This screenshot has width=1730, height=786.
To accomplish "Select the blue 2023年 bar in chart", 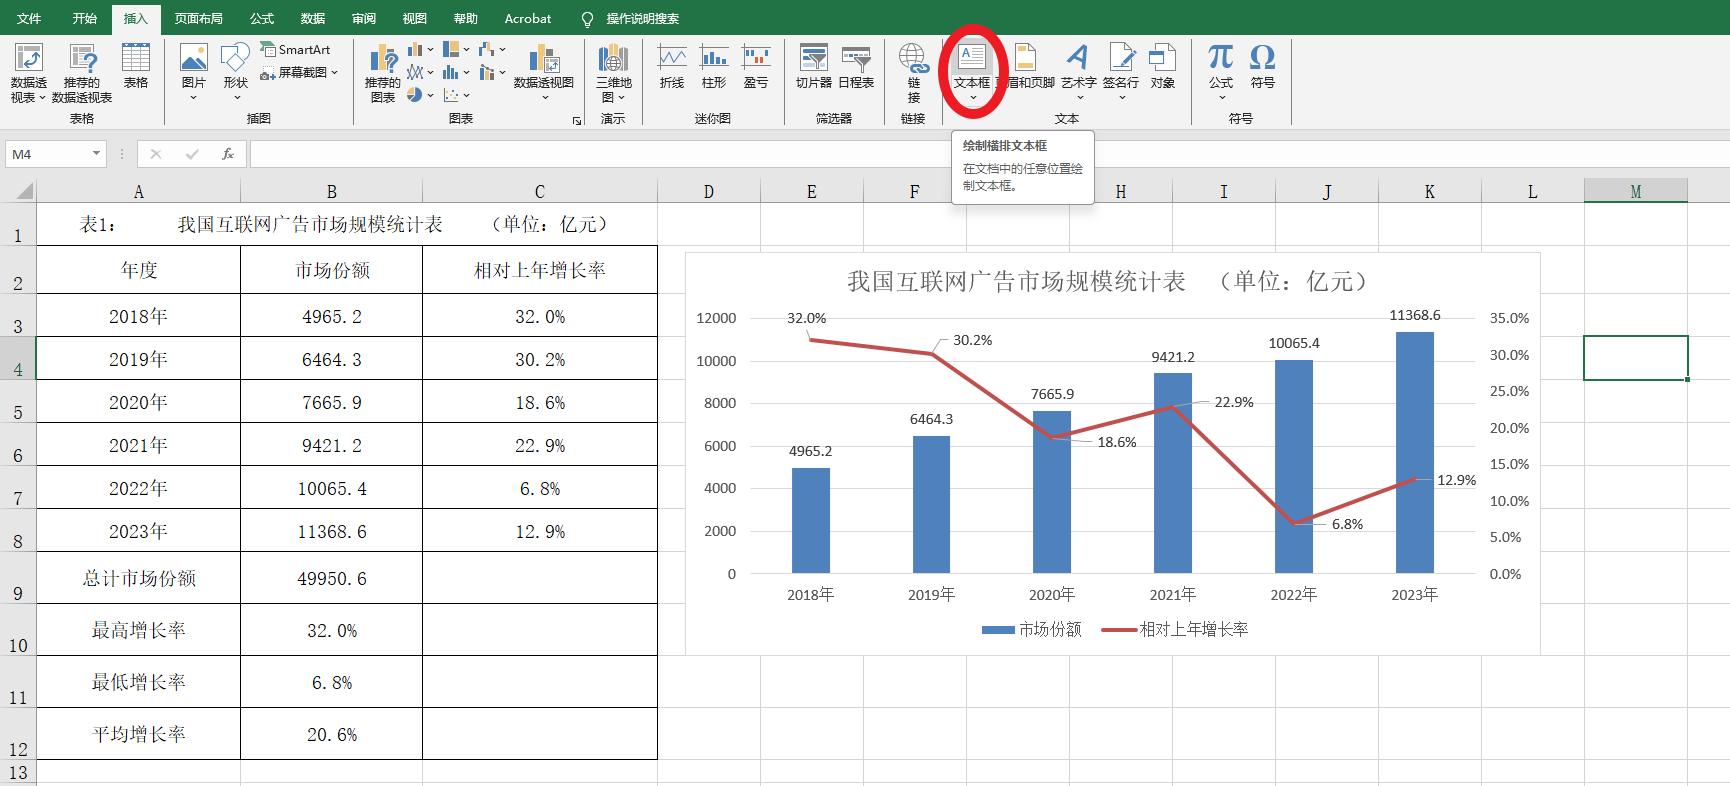I will point(1414,452).
